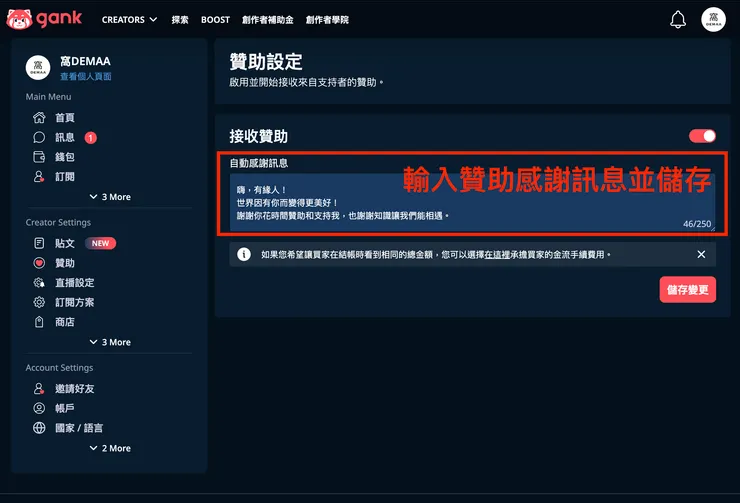The image size is (740, 503).
Task: Click the person icon beside 訂閱
Action: [39, 176]
